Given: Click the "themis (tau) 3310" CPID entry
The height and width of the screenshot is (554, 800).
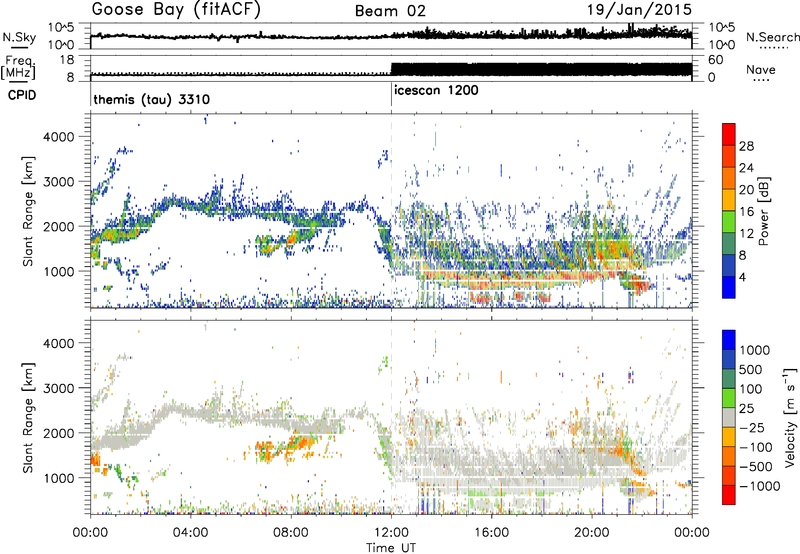Looking at the screenshot, I should tap(152, 99).
